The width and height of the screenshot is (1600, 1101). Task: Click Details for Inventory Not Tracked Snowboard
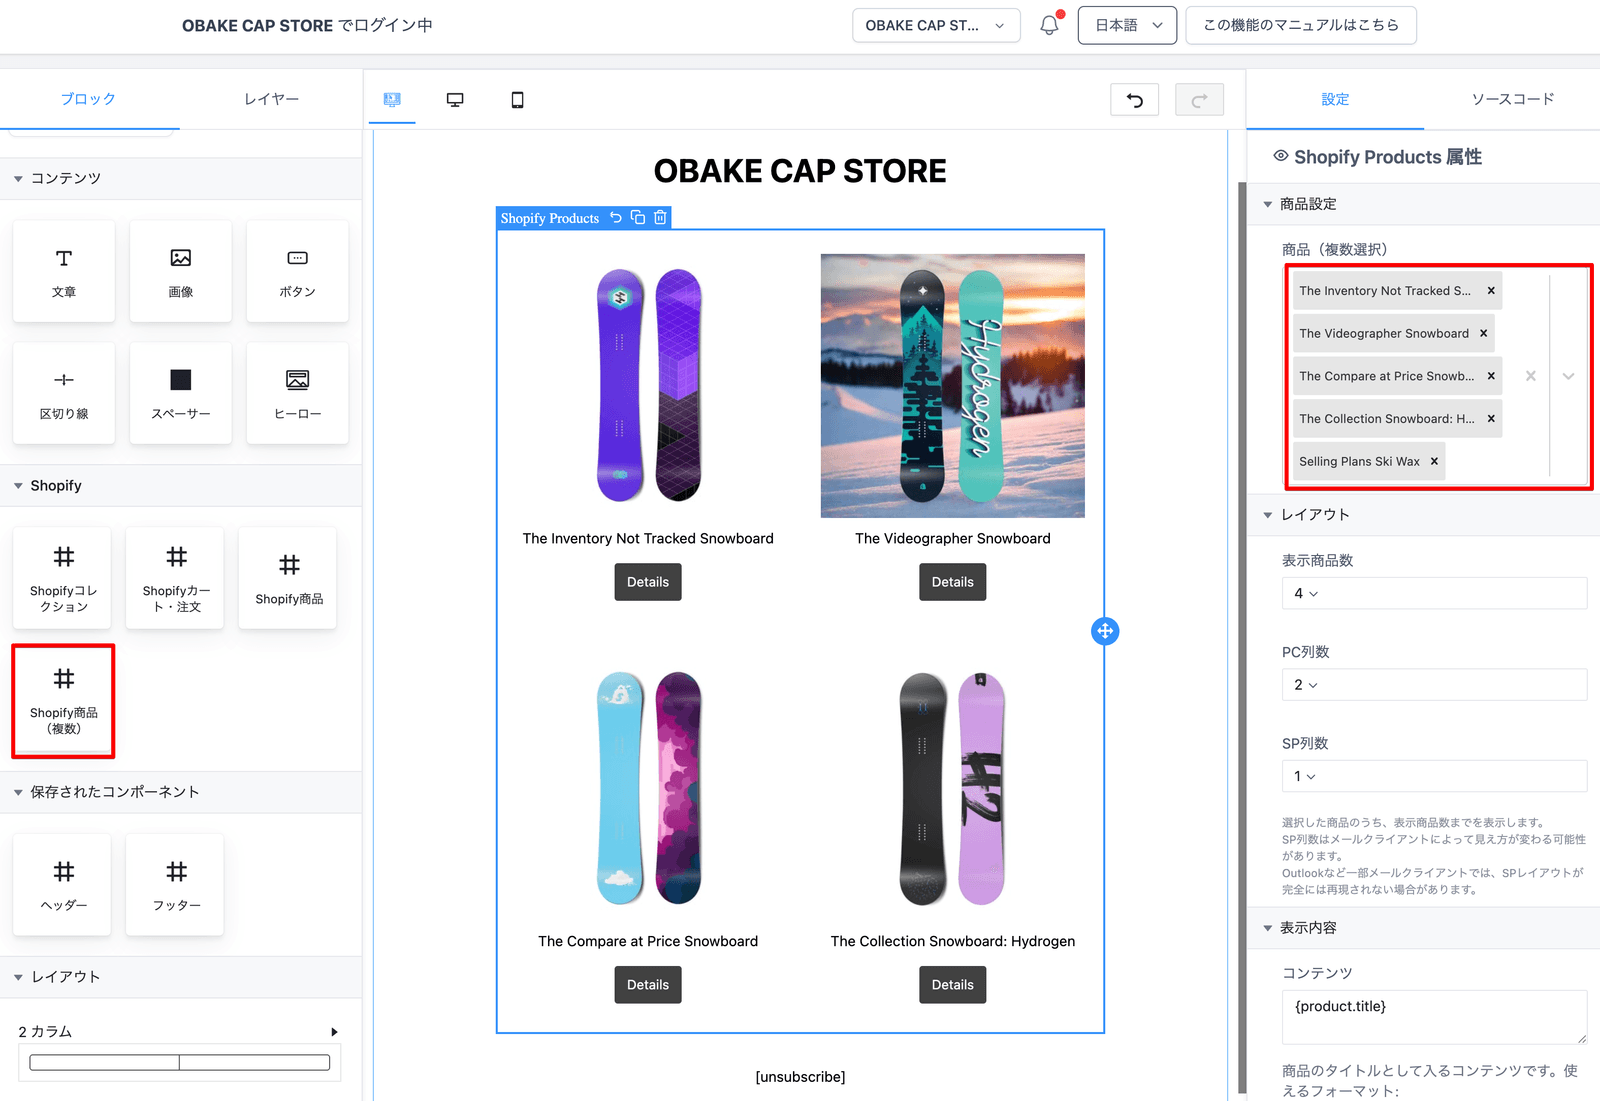pyautogui.click(x=648, y=582)
